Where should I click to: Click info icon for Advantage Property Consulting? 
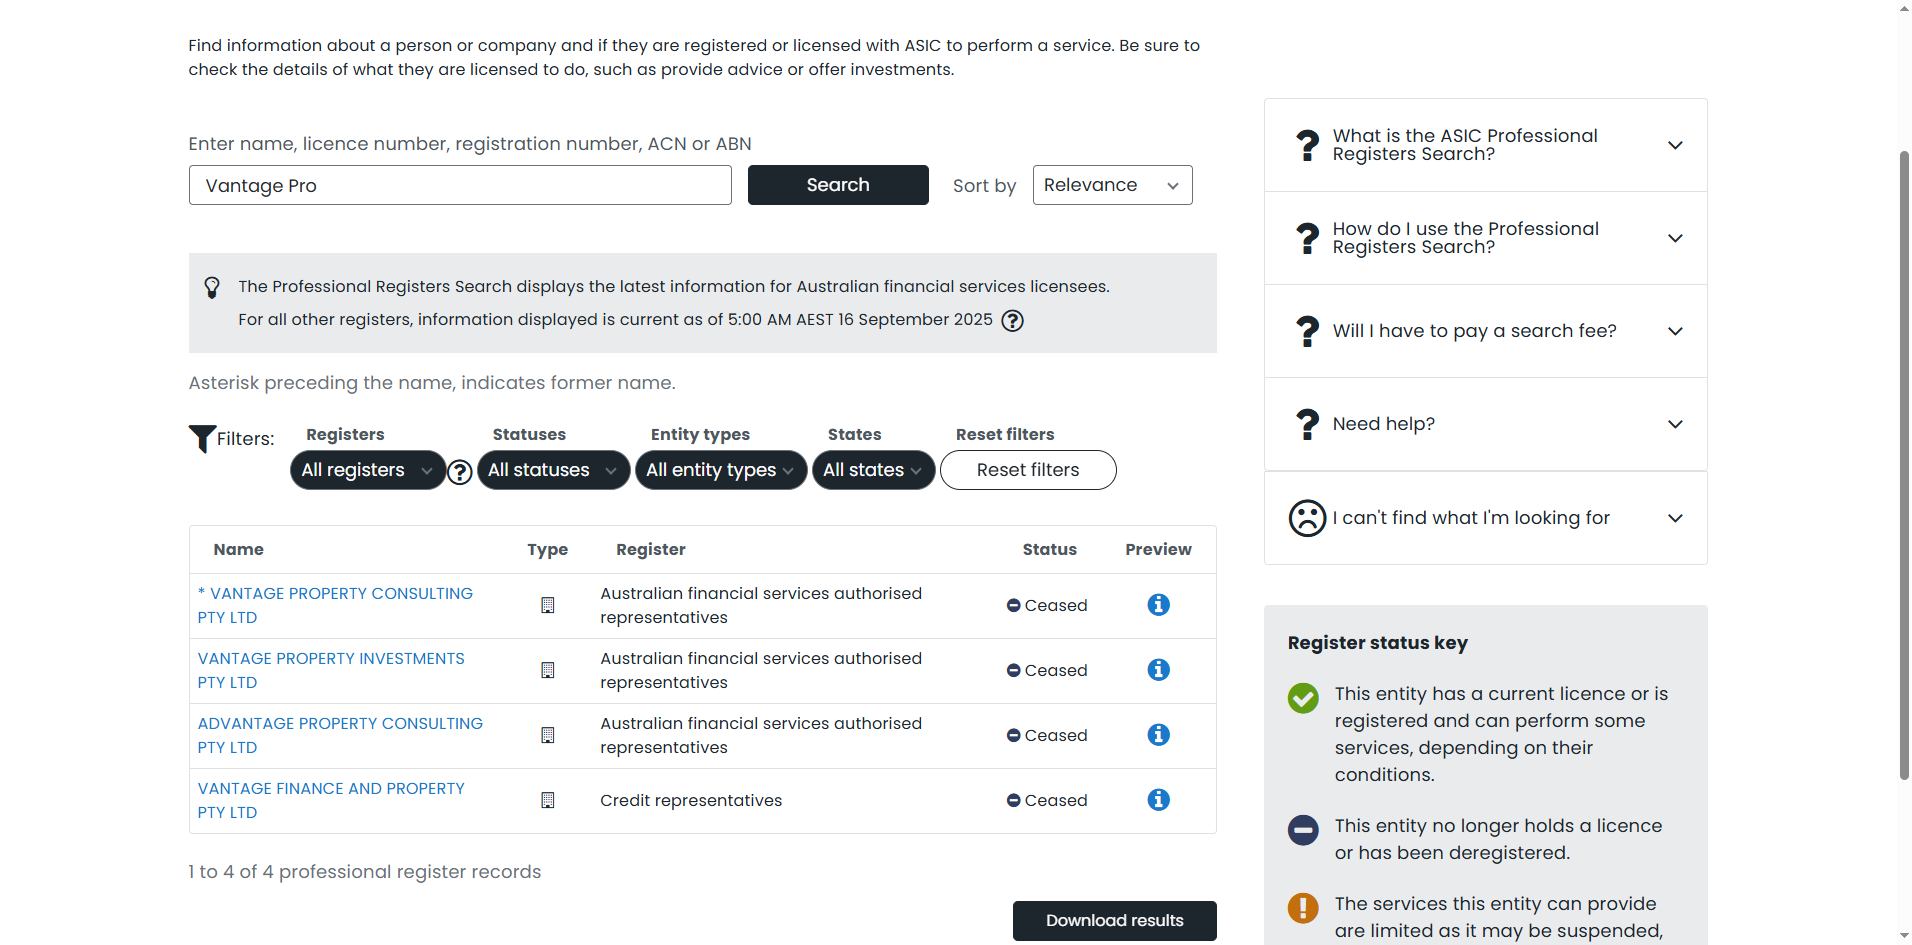(x=1158, y=735)
